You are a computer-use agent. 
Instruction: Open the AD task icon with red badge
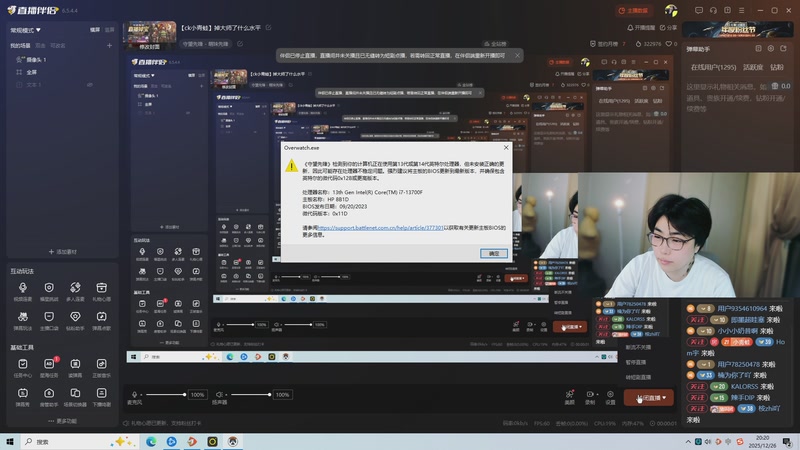tap(49, 367)
